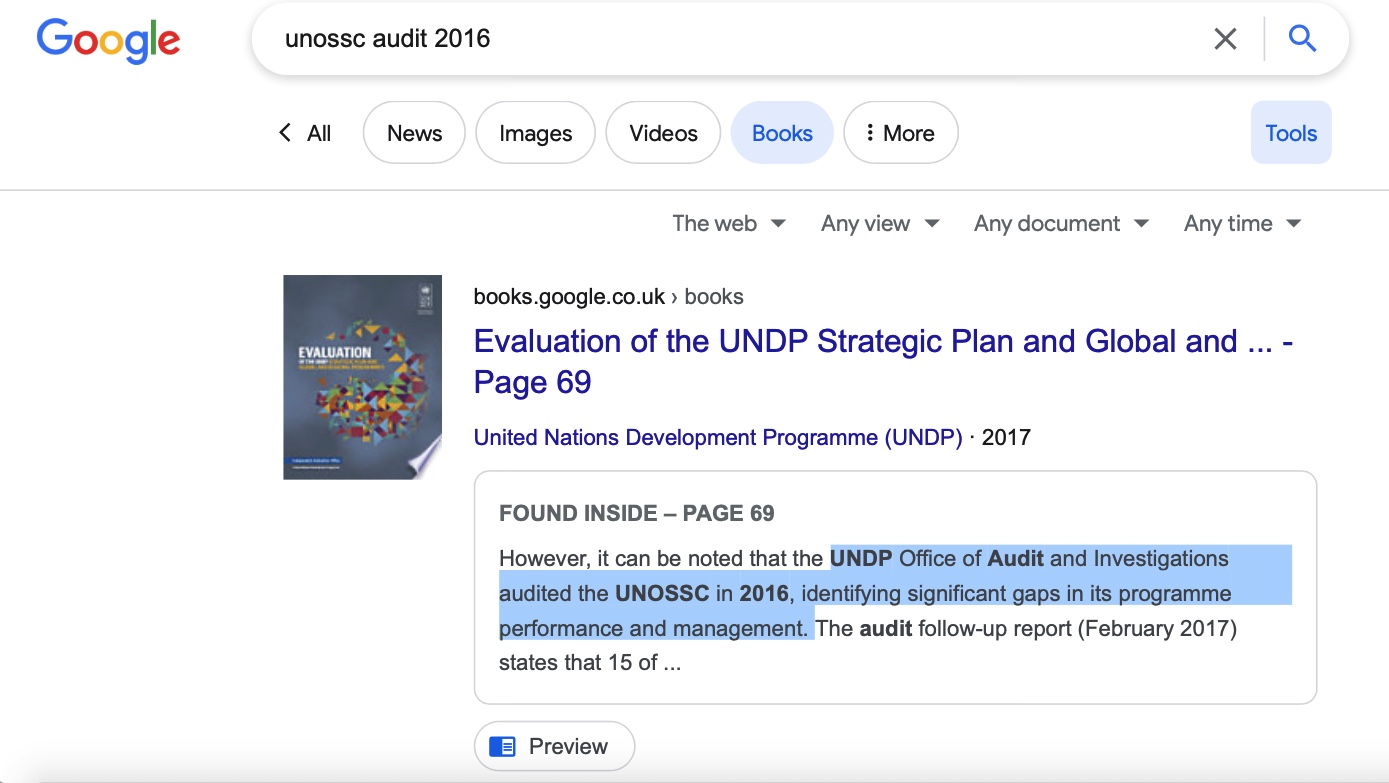This screenshot has width=1389, height=783.
Task: Switch to the News tab
Action: 414,133
